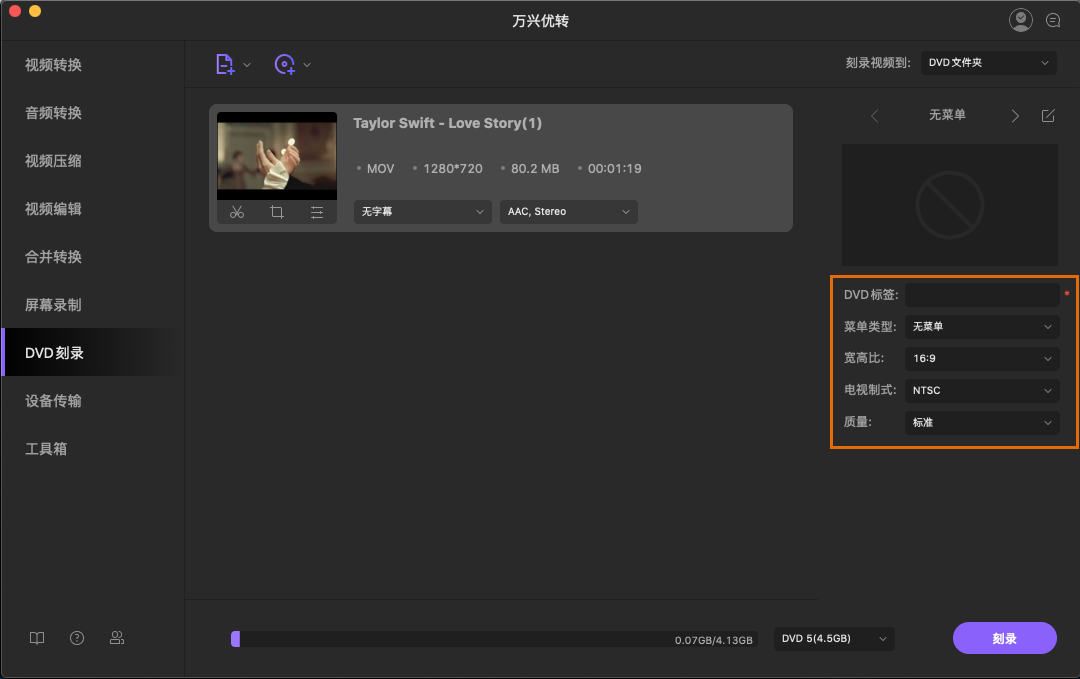Click the 刻录 burn button
1080x679 pixels.
coord(1004,638)
